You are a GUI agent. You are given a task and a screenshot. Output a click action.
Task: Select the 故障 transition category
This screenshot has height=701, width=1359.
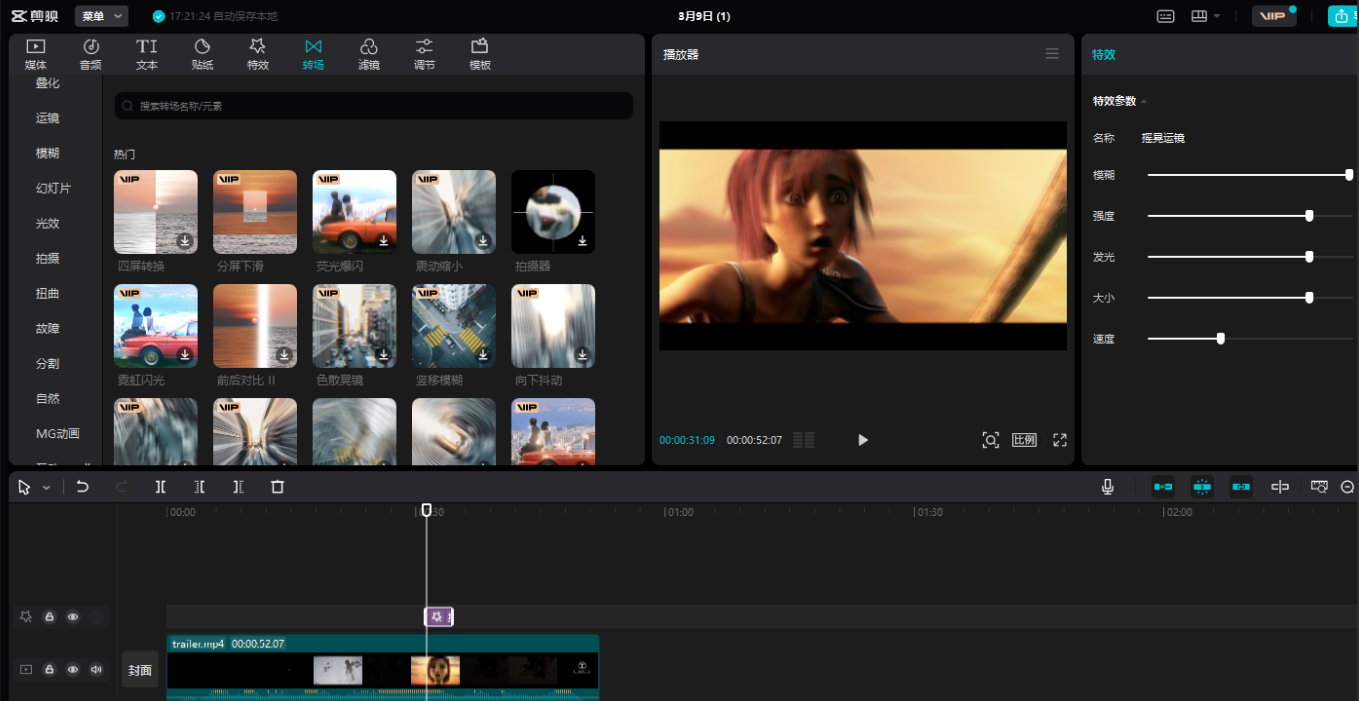pos(48,328)
